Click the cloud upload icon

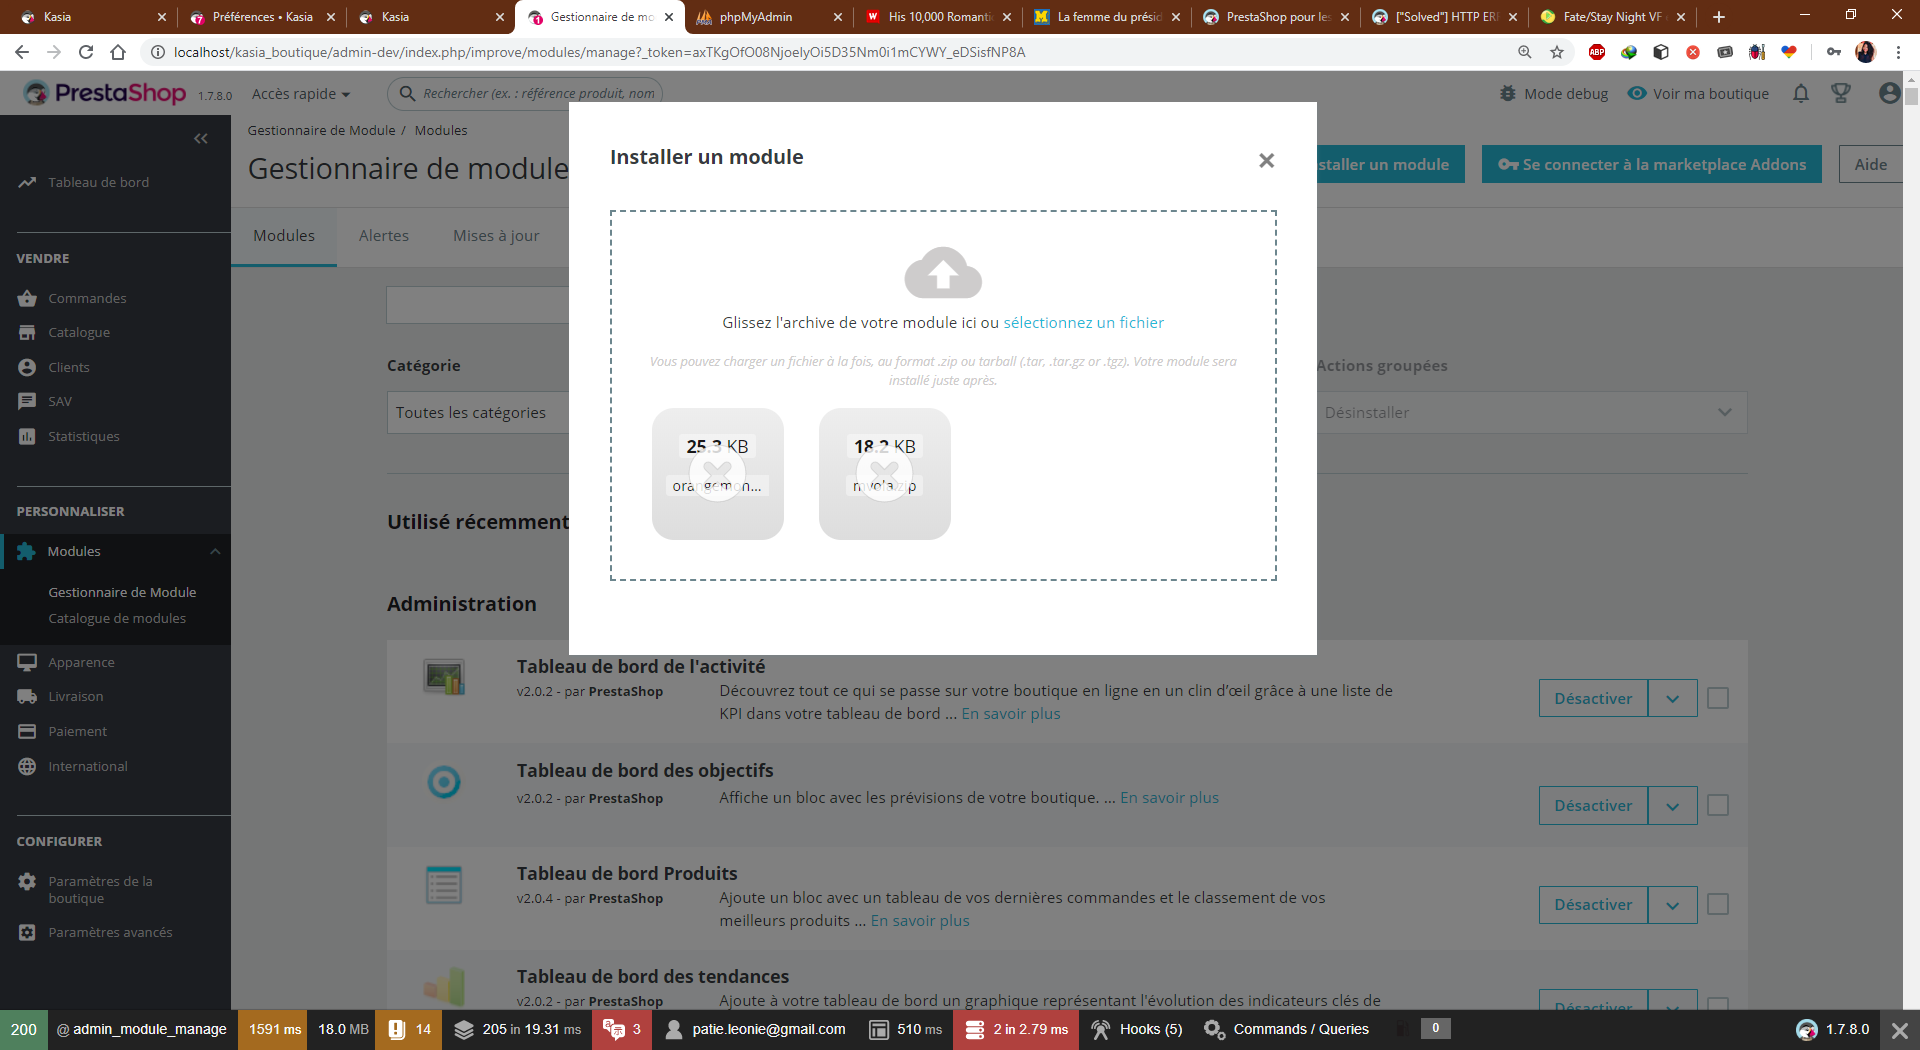click(x=943, y=272)
